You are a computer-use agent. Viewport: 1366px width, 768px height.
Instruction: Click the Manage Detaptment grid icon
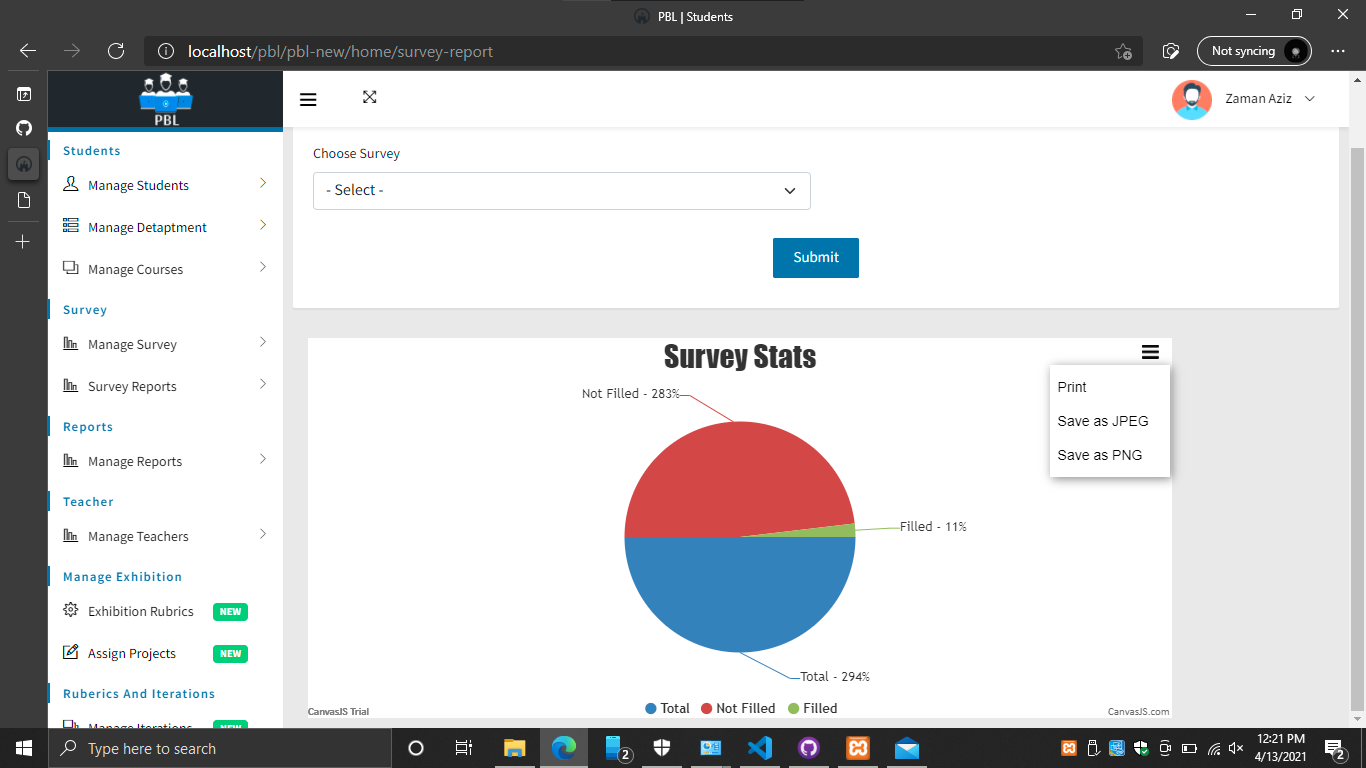click(70, 226)
